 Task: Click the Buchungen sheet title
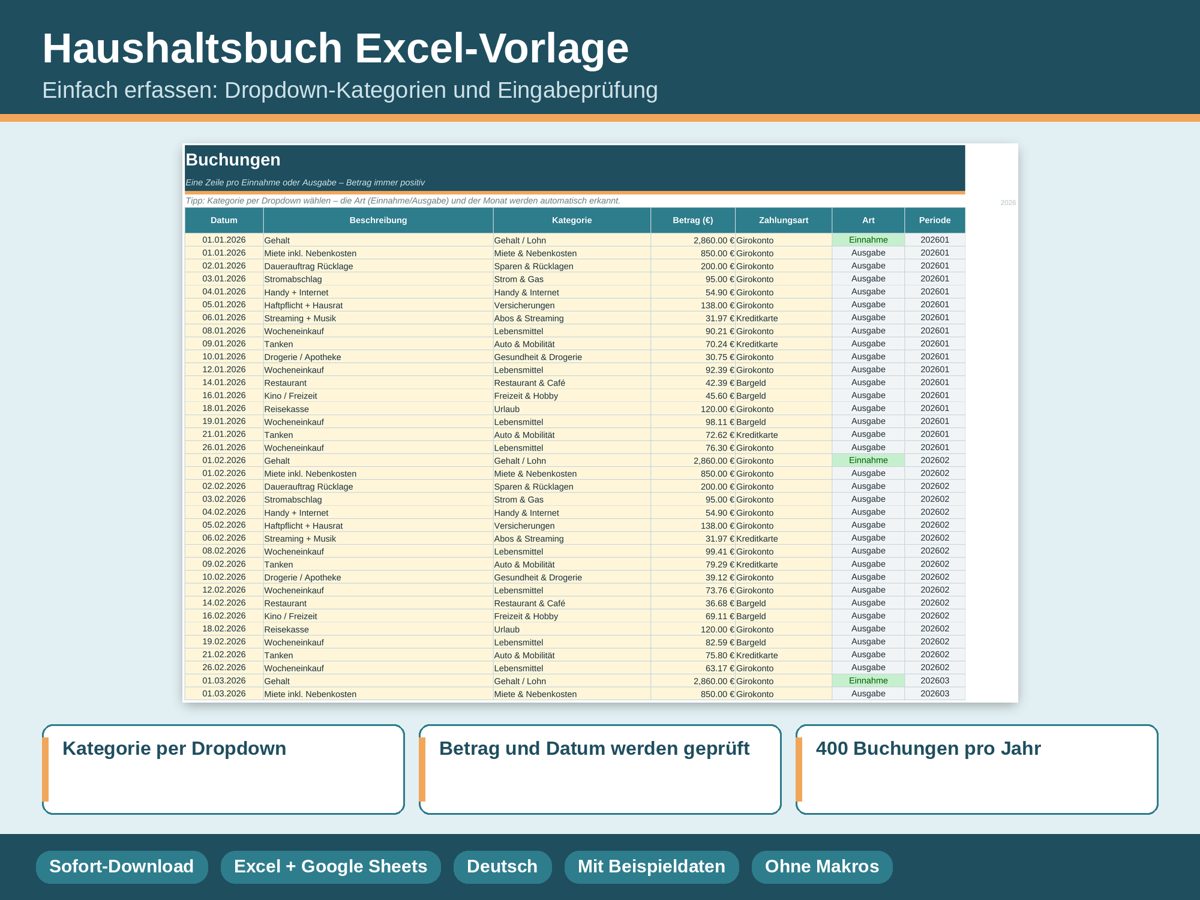point(233,160)
